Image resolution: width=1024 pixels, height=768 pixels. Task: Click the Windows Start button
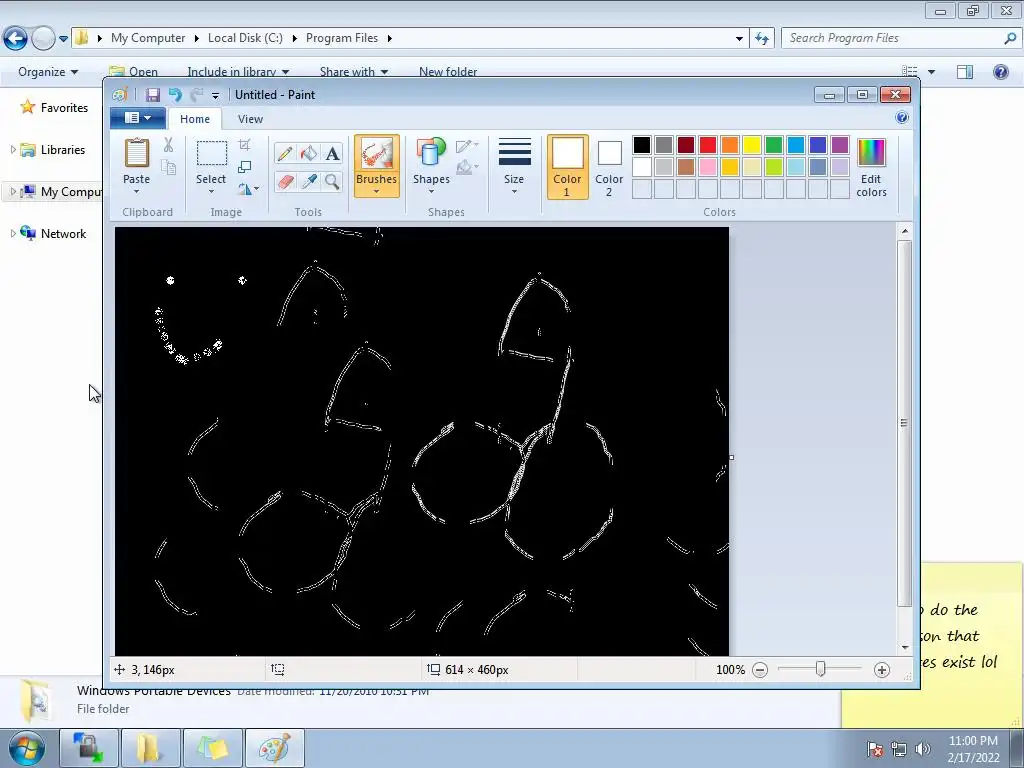[26, 748]
